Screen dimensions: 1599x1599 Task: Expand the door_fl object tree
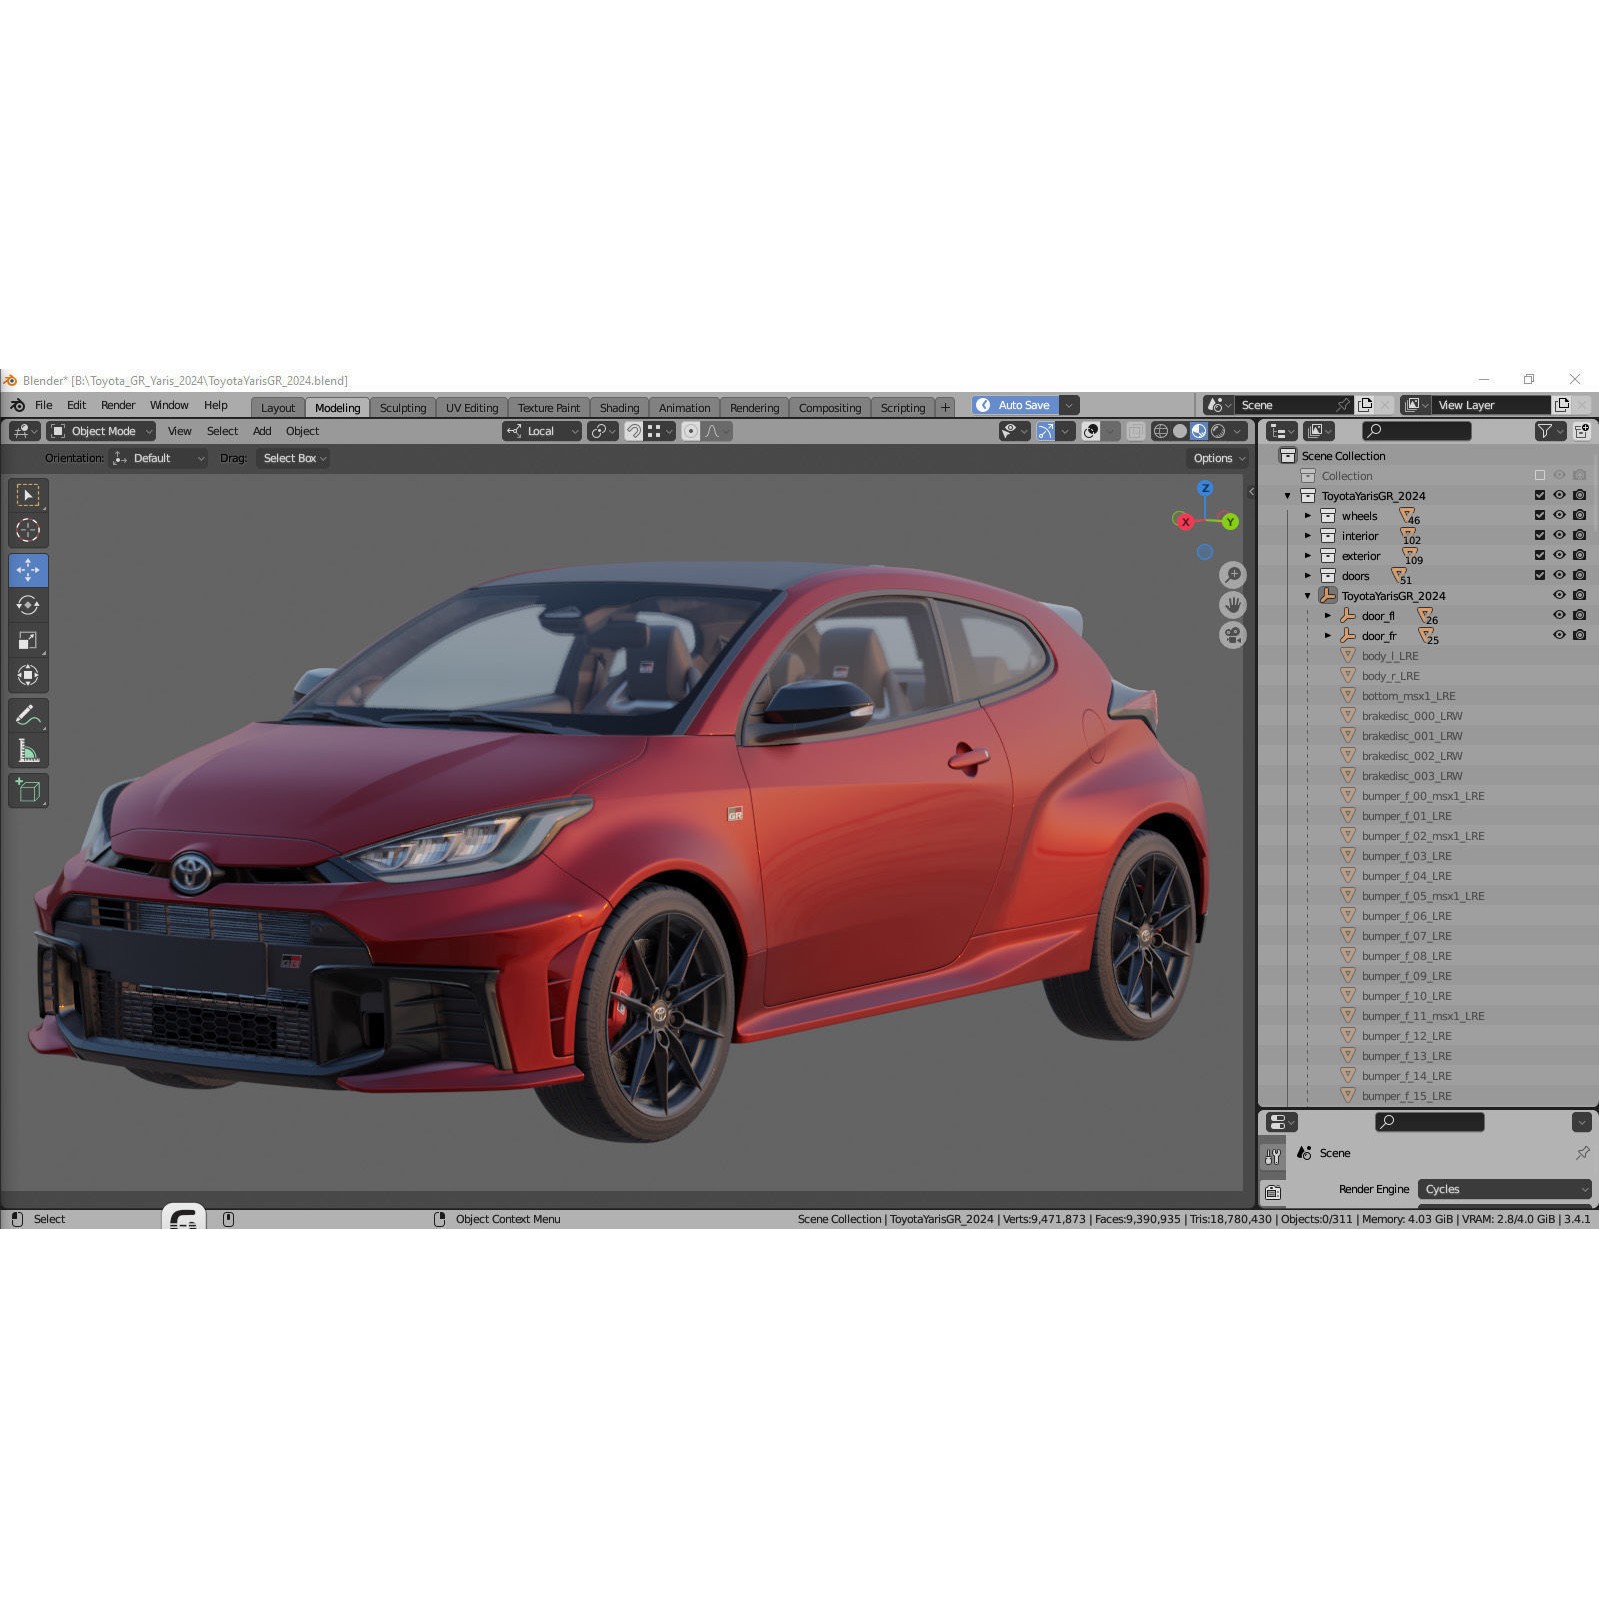click(1327, 616)
